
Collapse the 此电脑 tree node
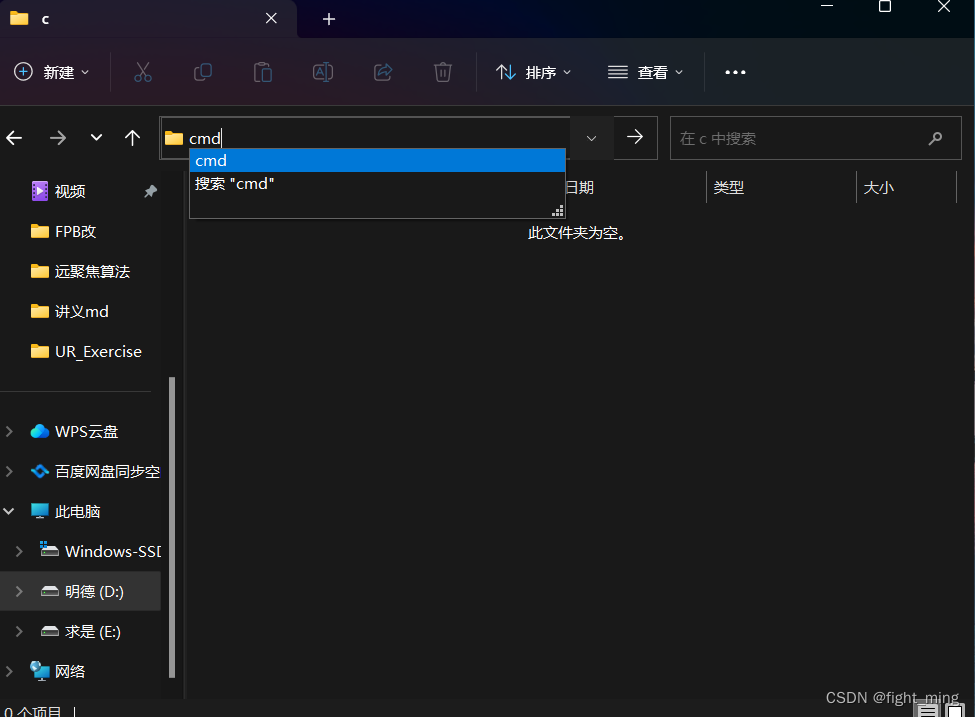(9, 511)
